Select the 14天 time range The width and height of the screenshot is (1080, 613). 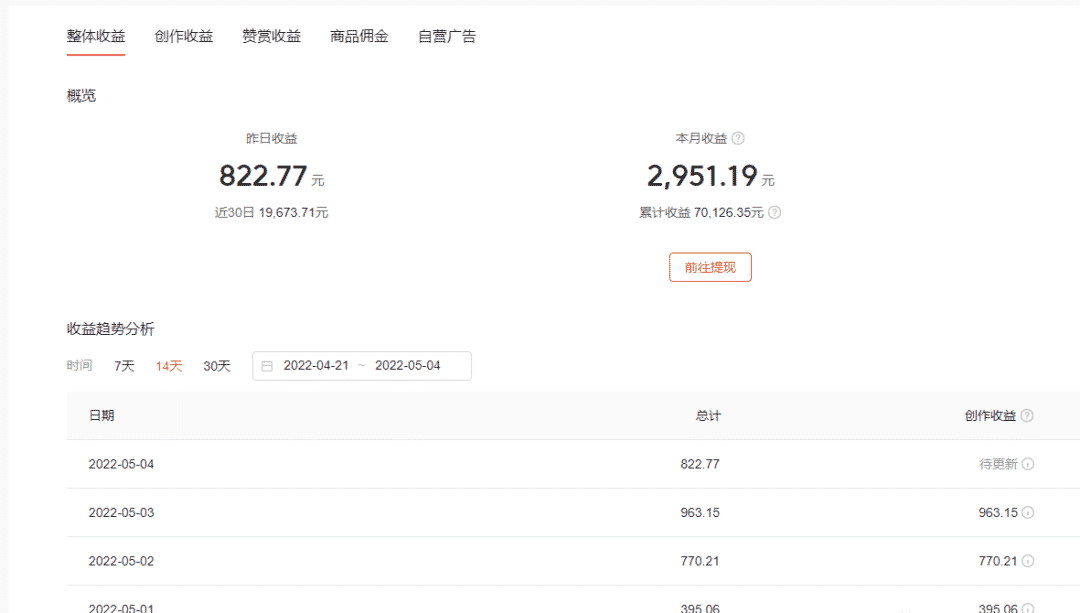169,366
